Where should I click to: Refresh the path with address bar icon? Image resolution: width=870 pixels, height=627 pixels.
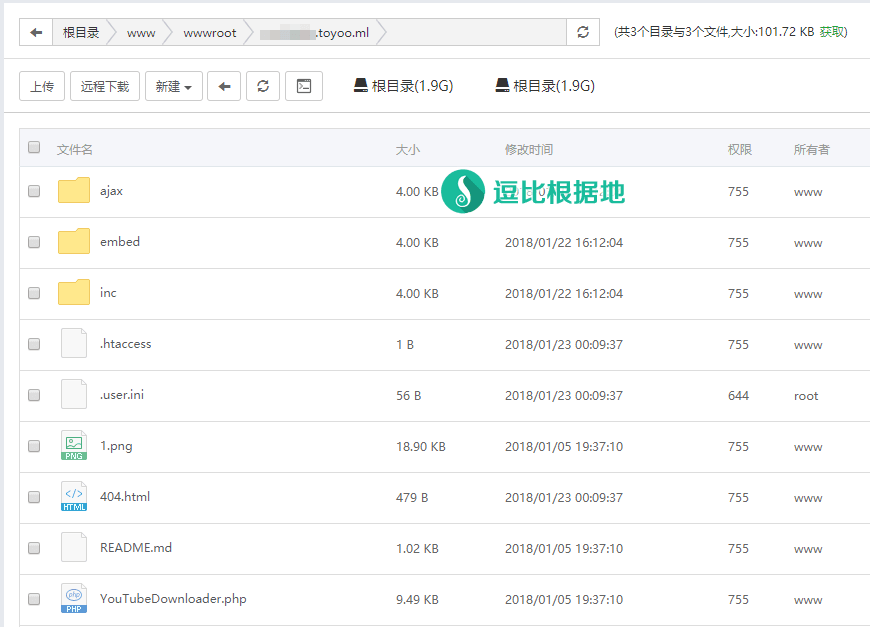(583, 33)
